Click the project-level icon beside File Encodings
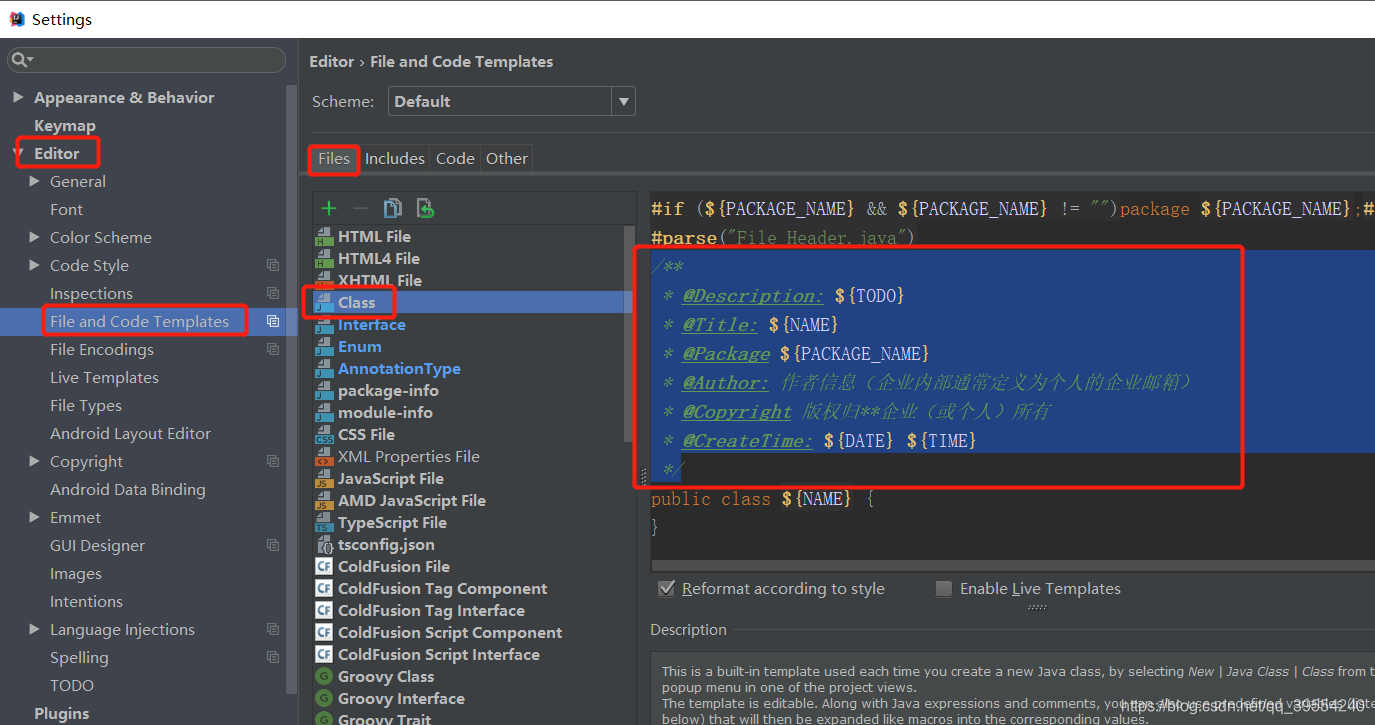The image size is (1375, 725). pos(273,349)
